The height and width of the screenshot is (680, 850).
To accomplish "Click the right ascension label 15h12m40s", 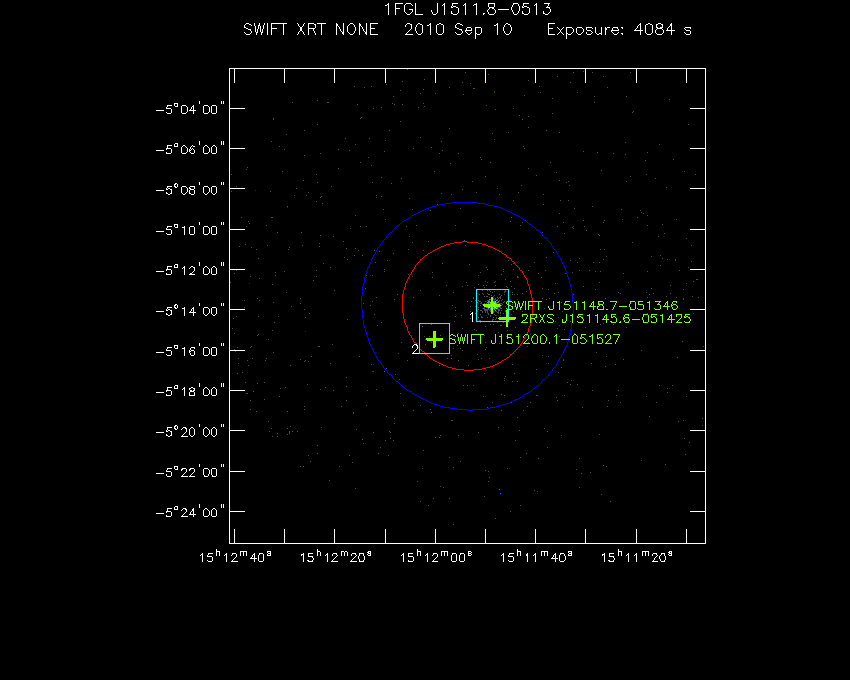I will pos(235,557).
